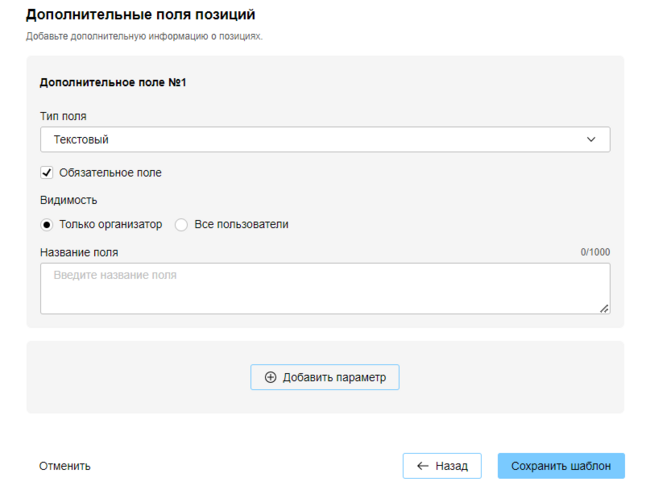Click the plus icon in Добавить параметр
The image size is (650, 486).
(270, 377)
